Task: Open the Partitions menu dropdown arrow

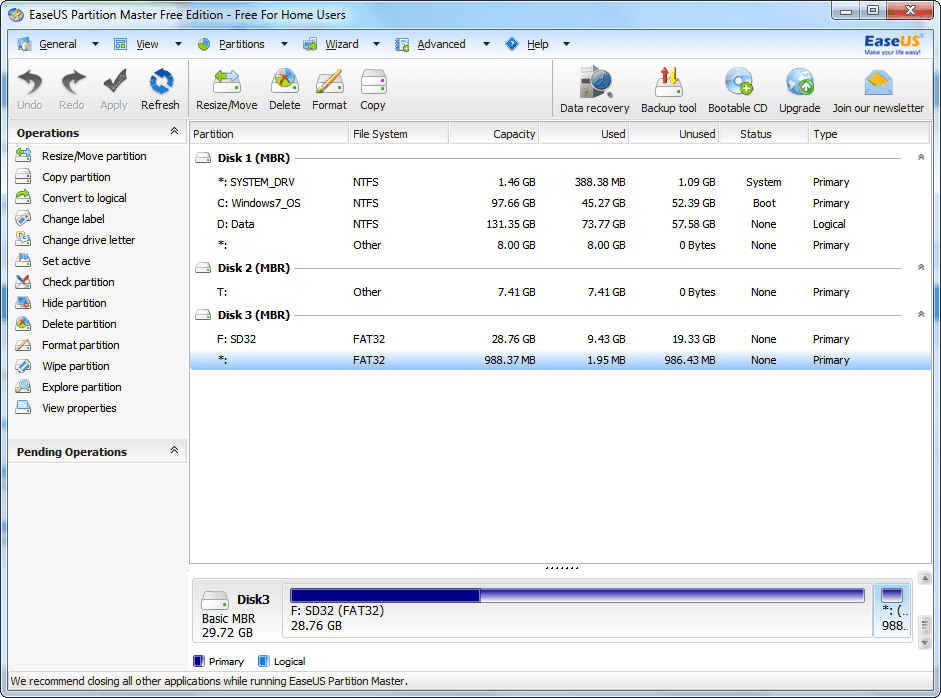Action: click(x=284, y=44)
